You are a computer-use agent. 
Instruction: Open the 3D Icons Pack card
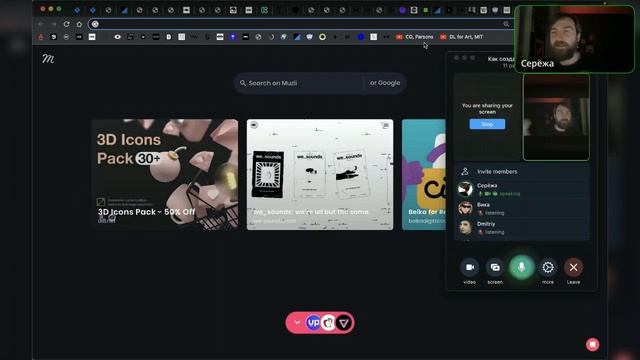(x=165, y=174)
